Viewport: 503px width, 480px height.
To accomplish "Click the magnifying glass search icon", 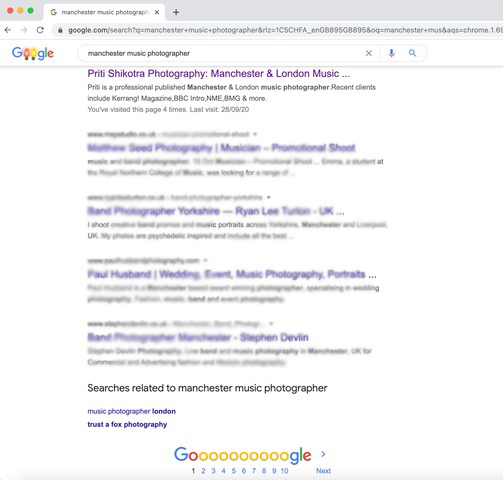I will [412, 53].
